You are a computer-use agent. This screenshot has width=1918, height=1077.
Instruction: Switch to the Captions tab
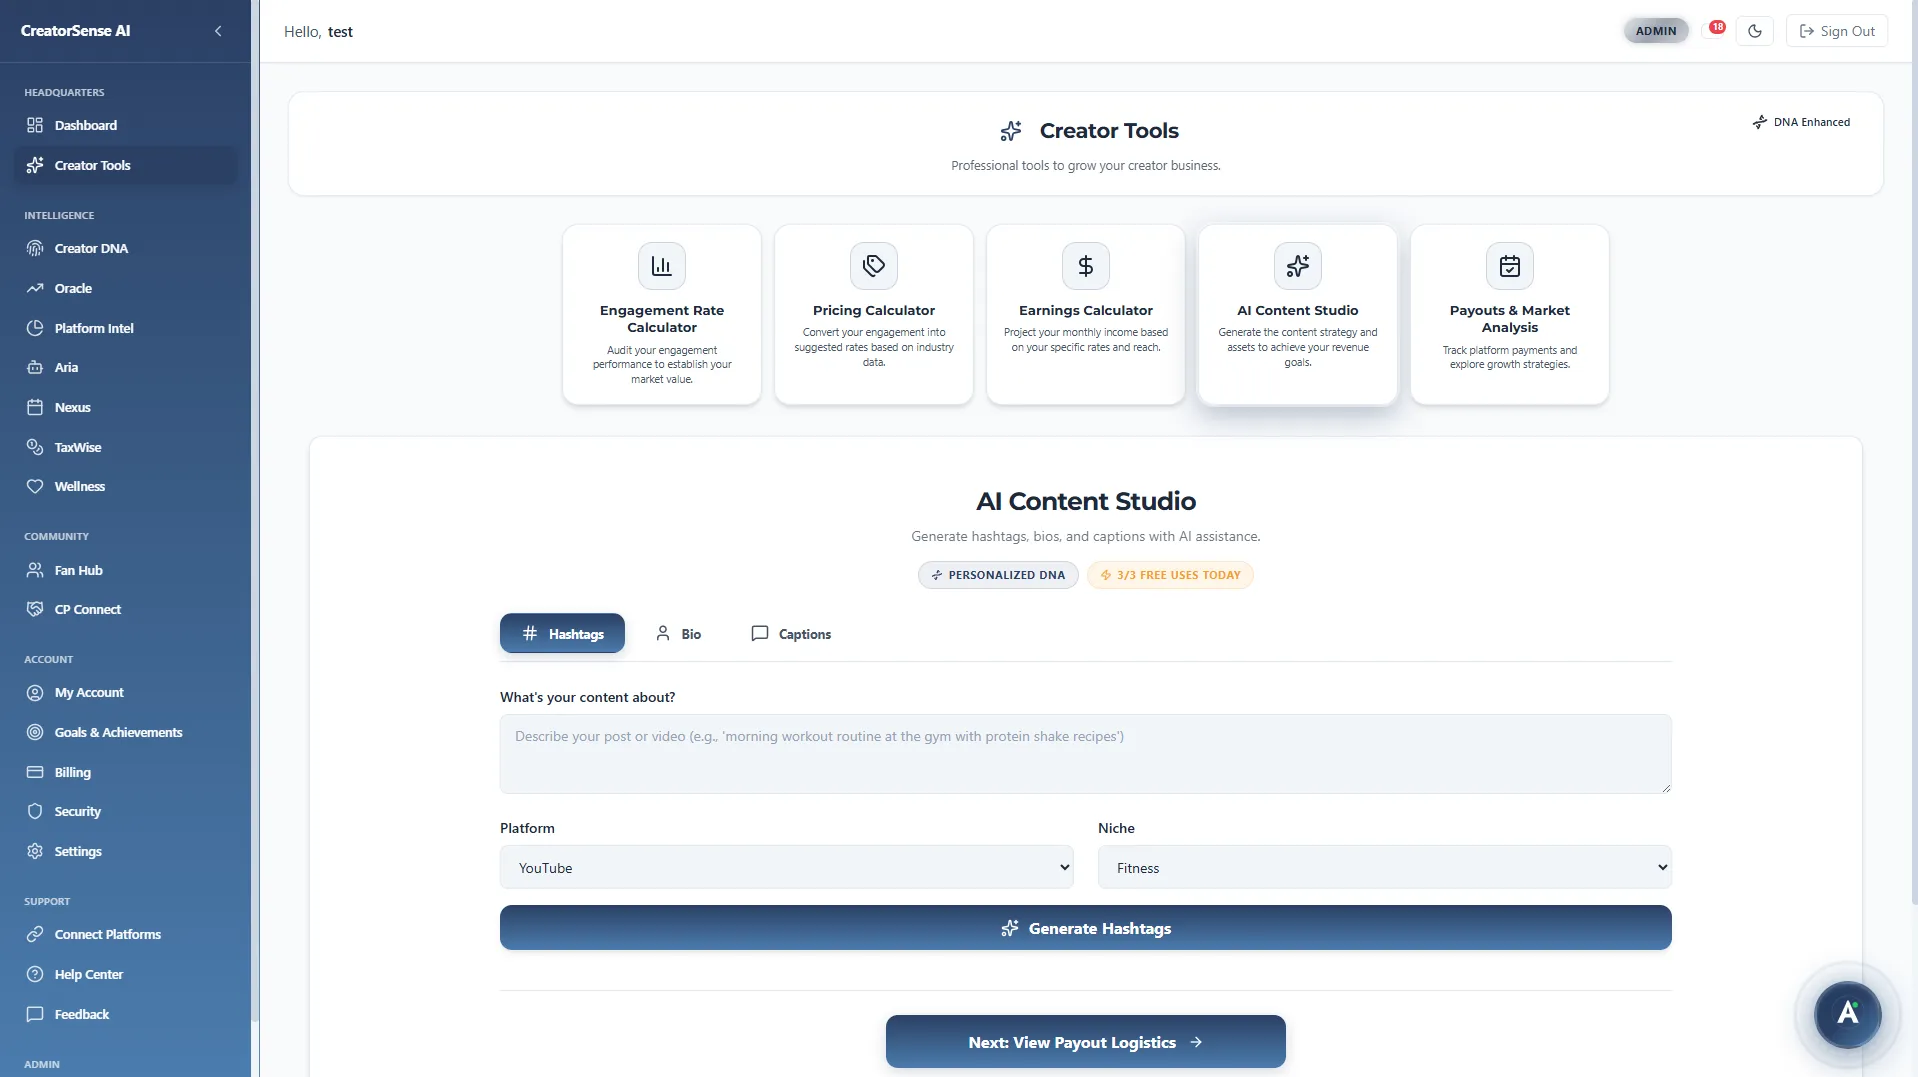(x=790, y=633)
